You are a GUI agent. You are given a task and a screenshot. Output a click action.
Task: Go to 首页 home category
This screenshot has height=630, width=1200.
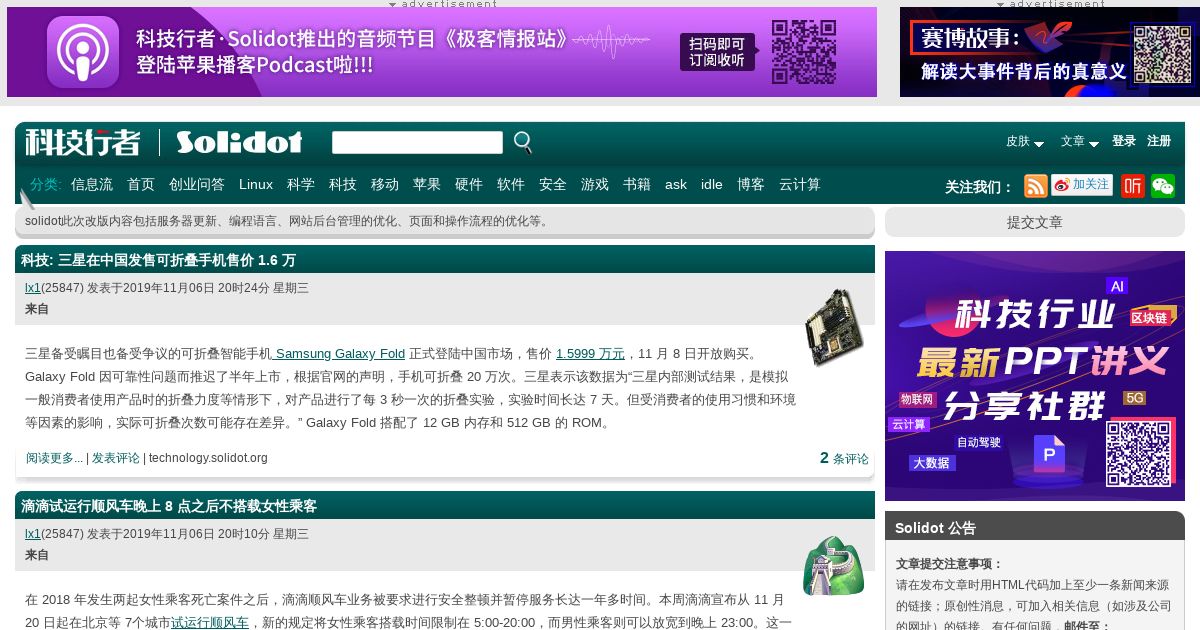click(141, 184)
